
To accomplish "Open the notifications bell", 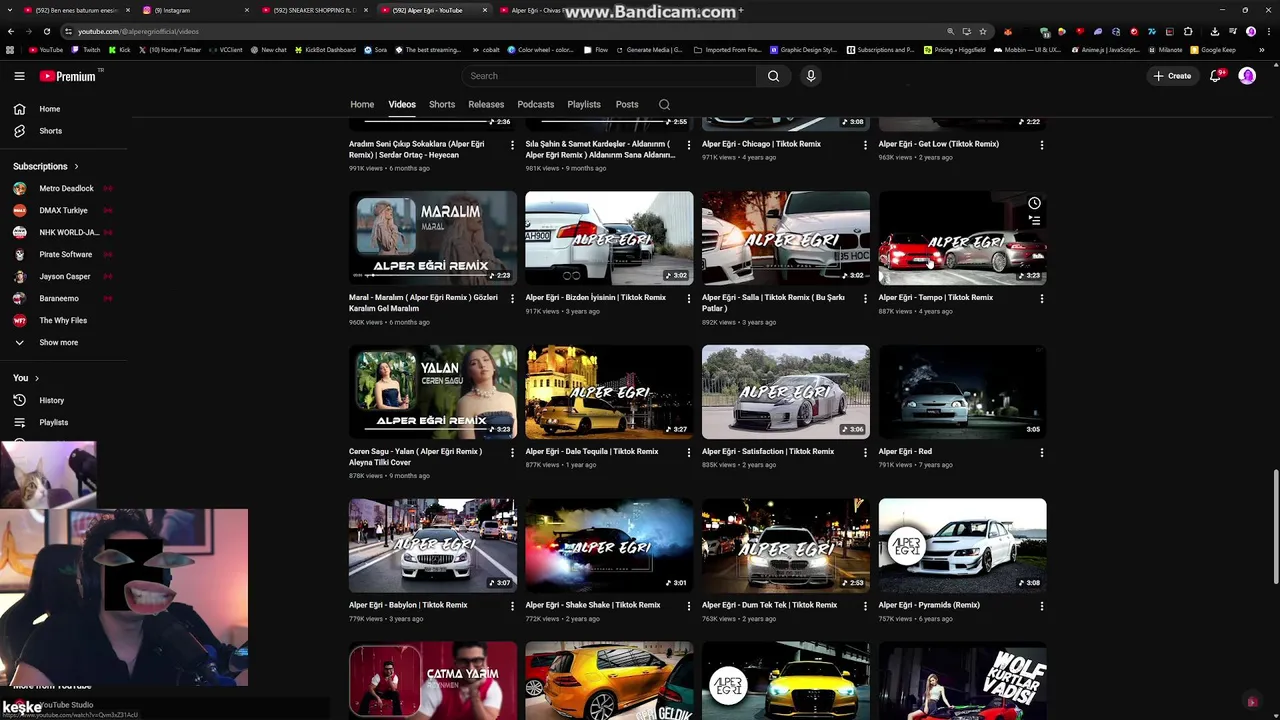I will click(1216, 76).
